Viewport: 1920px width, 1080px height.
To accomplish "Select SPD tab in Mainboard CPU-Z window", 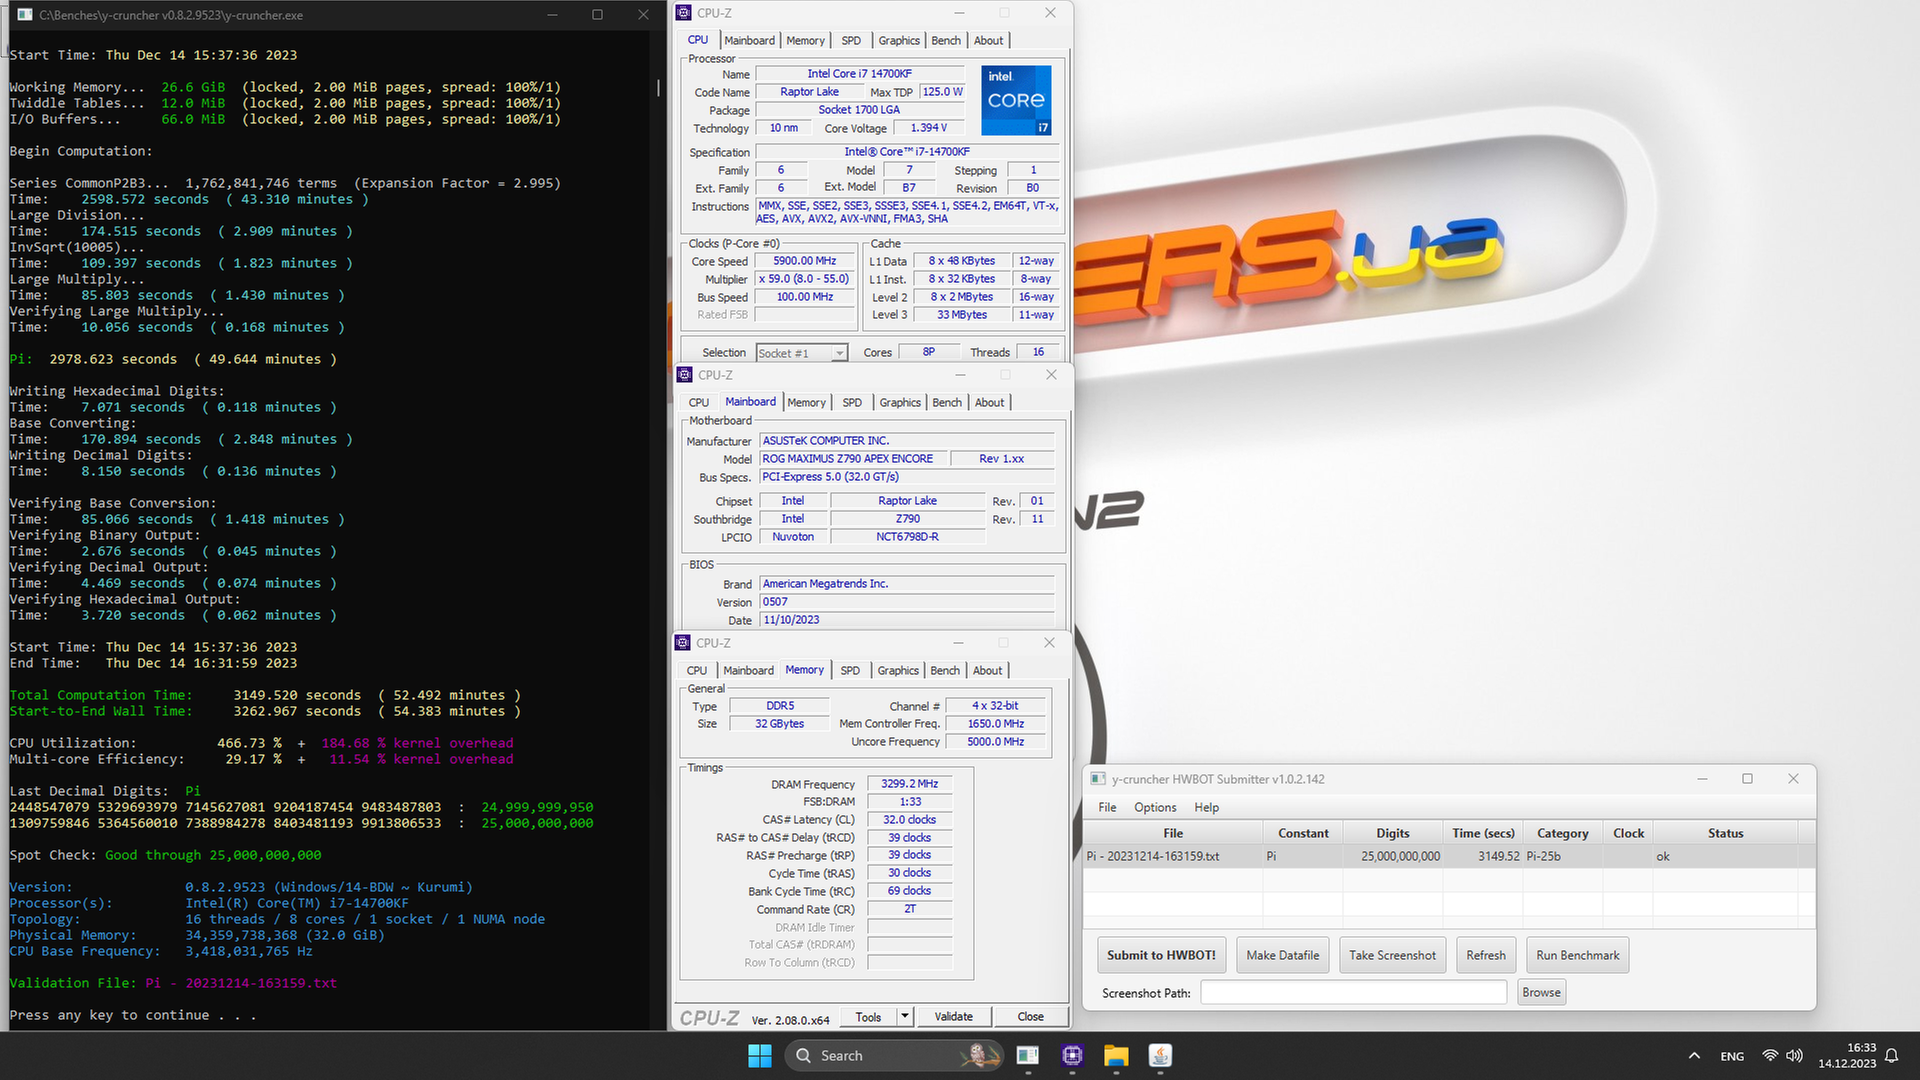I will (x=852, y=402).
